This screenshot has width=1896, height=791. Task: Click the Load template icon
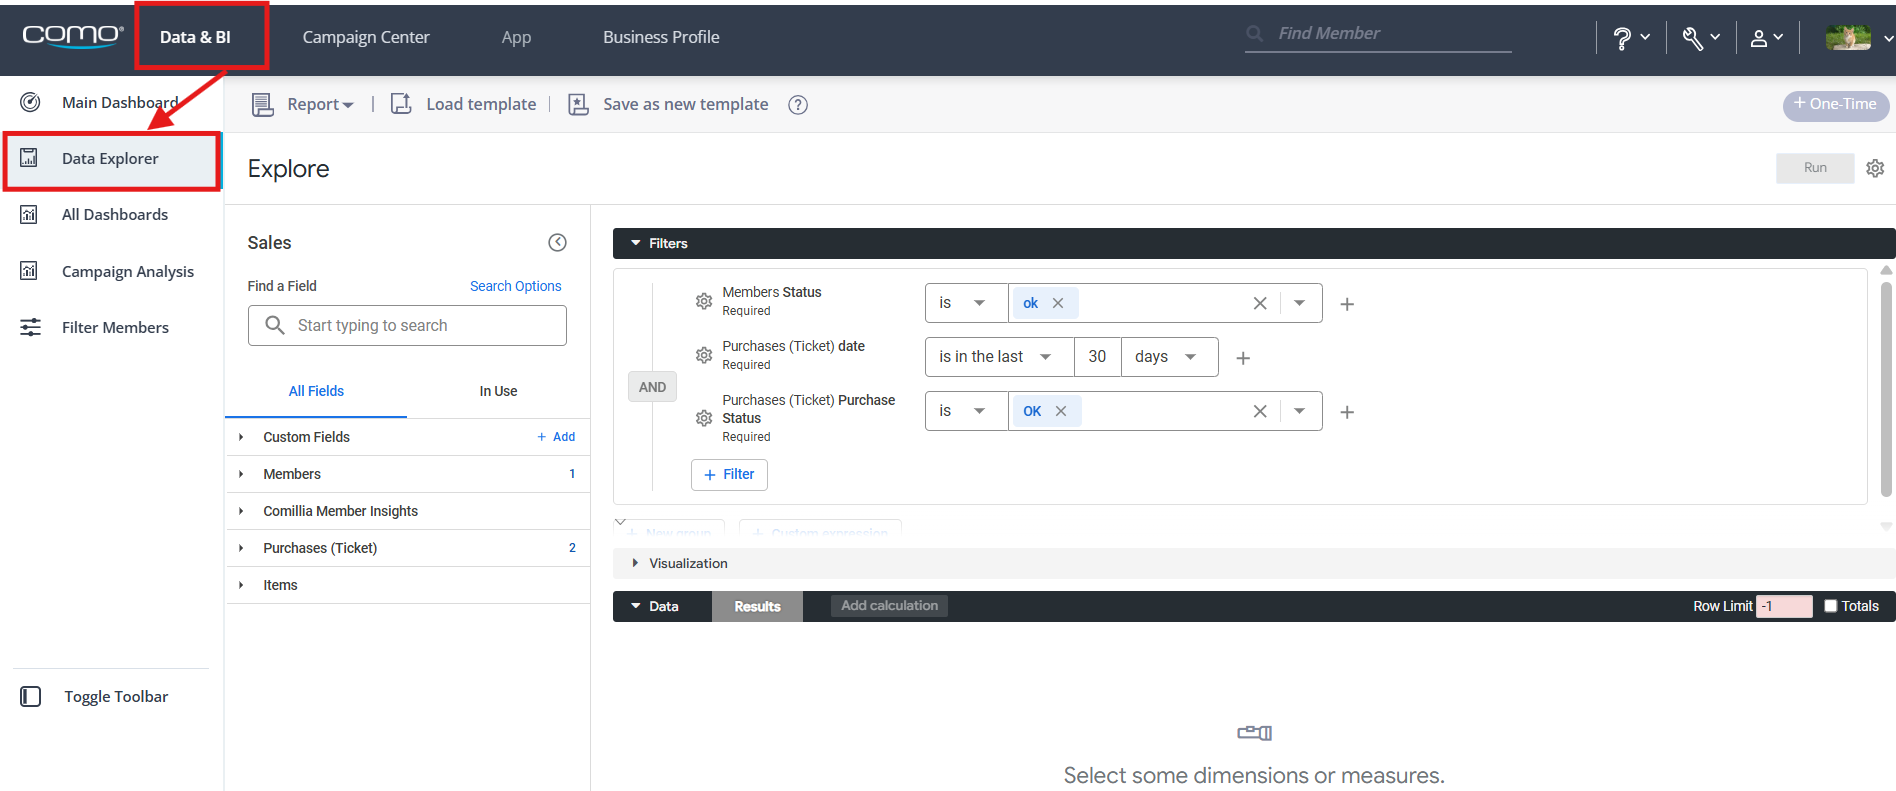401,104
